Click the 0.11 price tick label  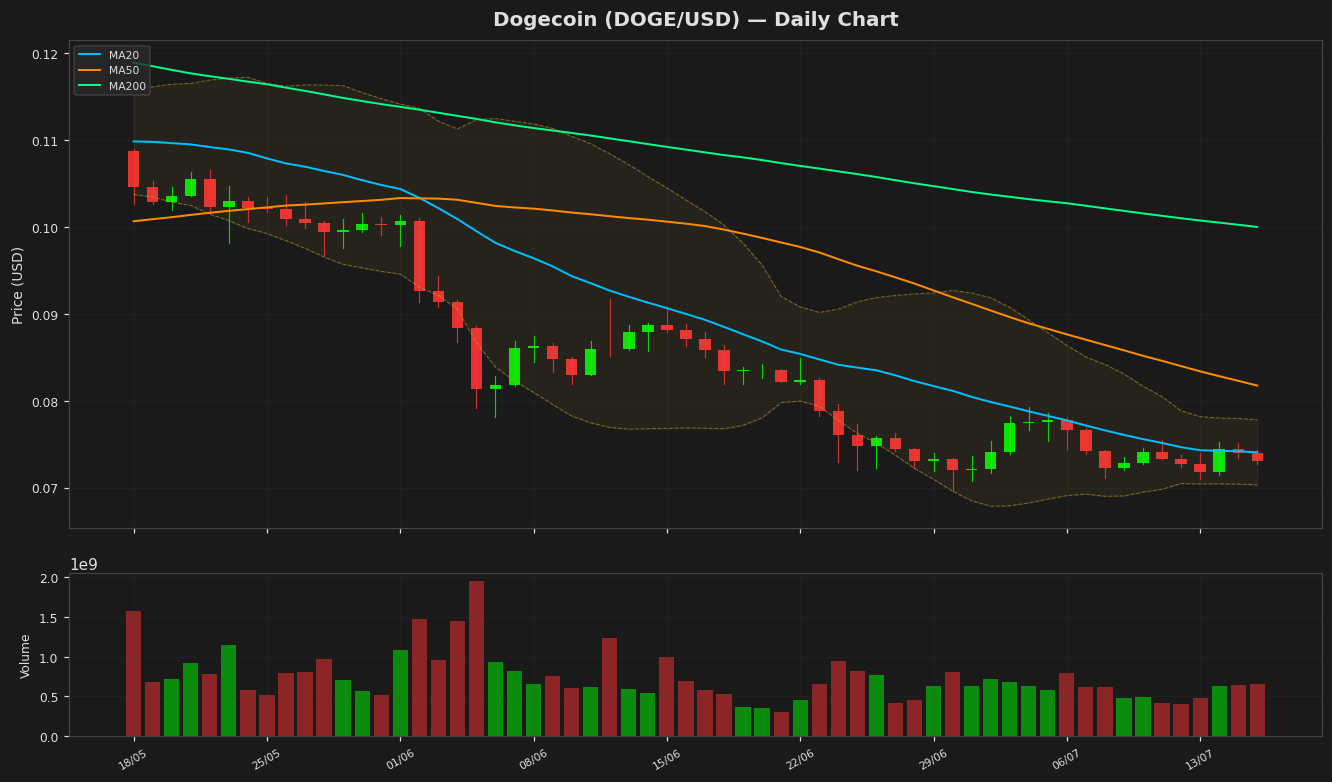coord(43,141)
